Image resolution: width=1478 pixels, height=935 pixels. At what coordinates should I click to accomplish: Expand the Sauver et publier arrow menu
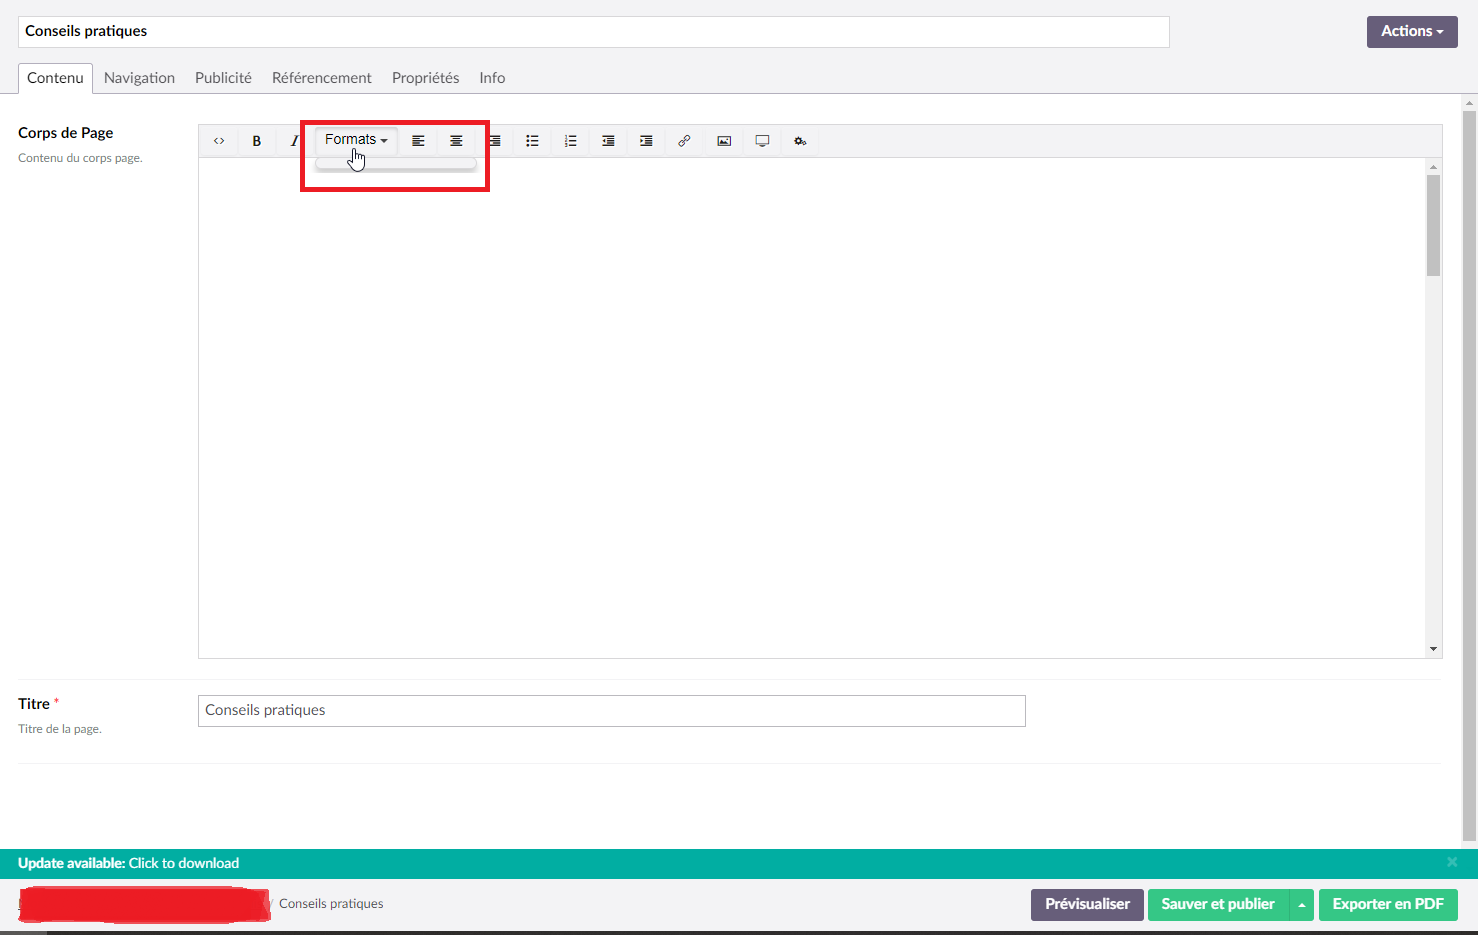coord(1302,904)
